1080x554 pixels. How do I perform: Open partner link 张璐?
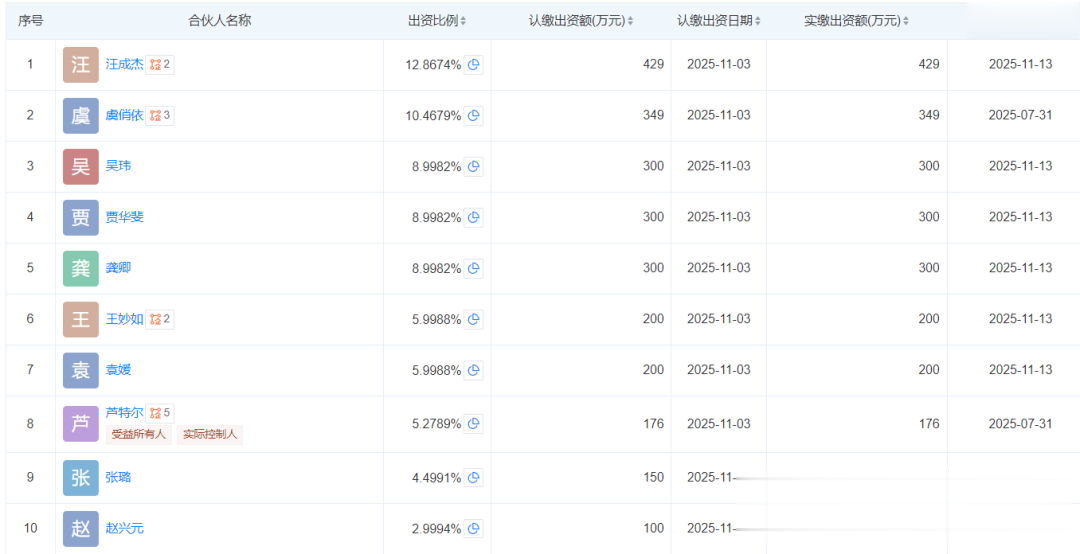click(118, 477)
